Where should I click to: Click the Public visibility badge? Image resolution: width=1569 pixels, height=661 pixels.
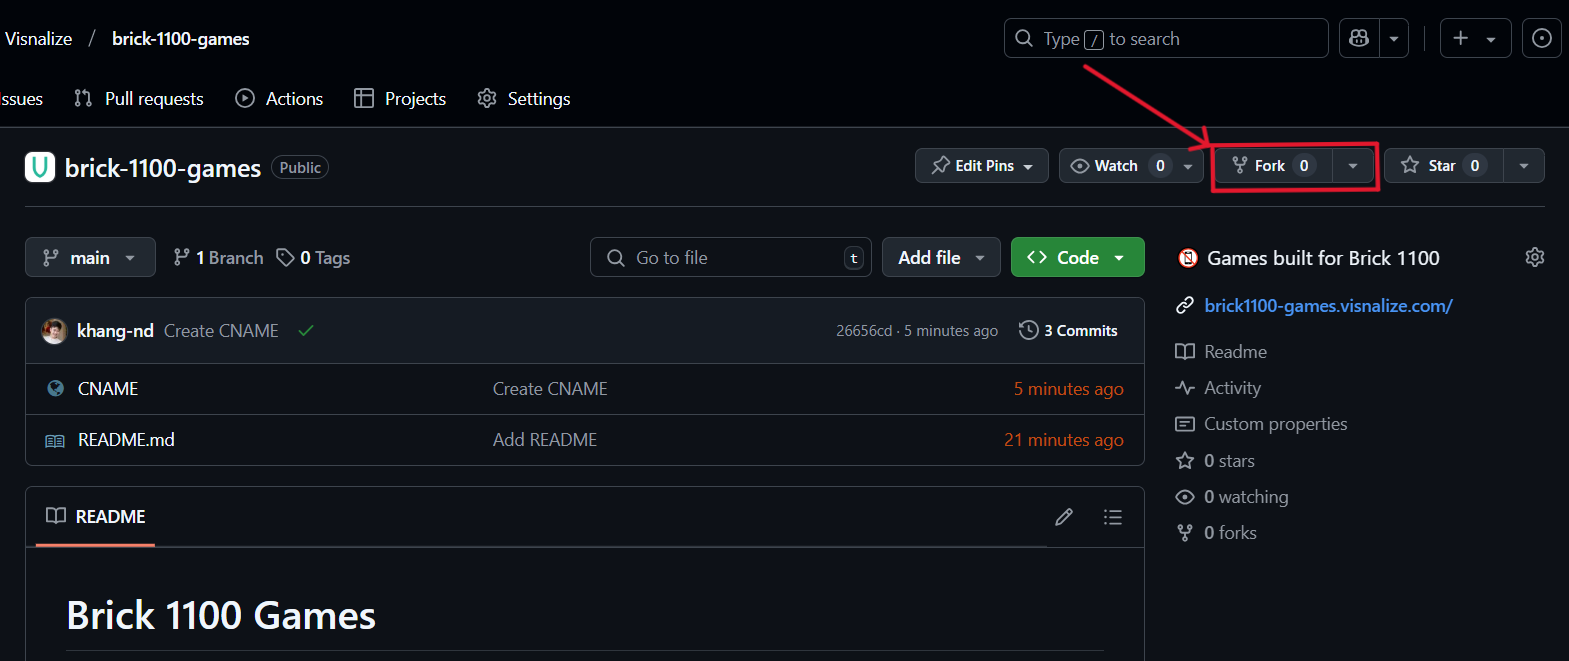(x=300, y=167)
